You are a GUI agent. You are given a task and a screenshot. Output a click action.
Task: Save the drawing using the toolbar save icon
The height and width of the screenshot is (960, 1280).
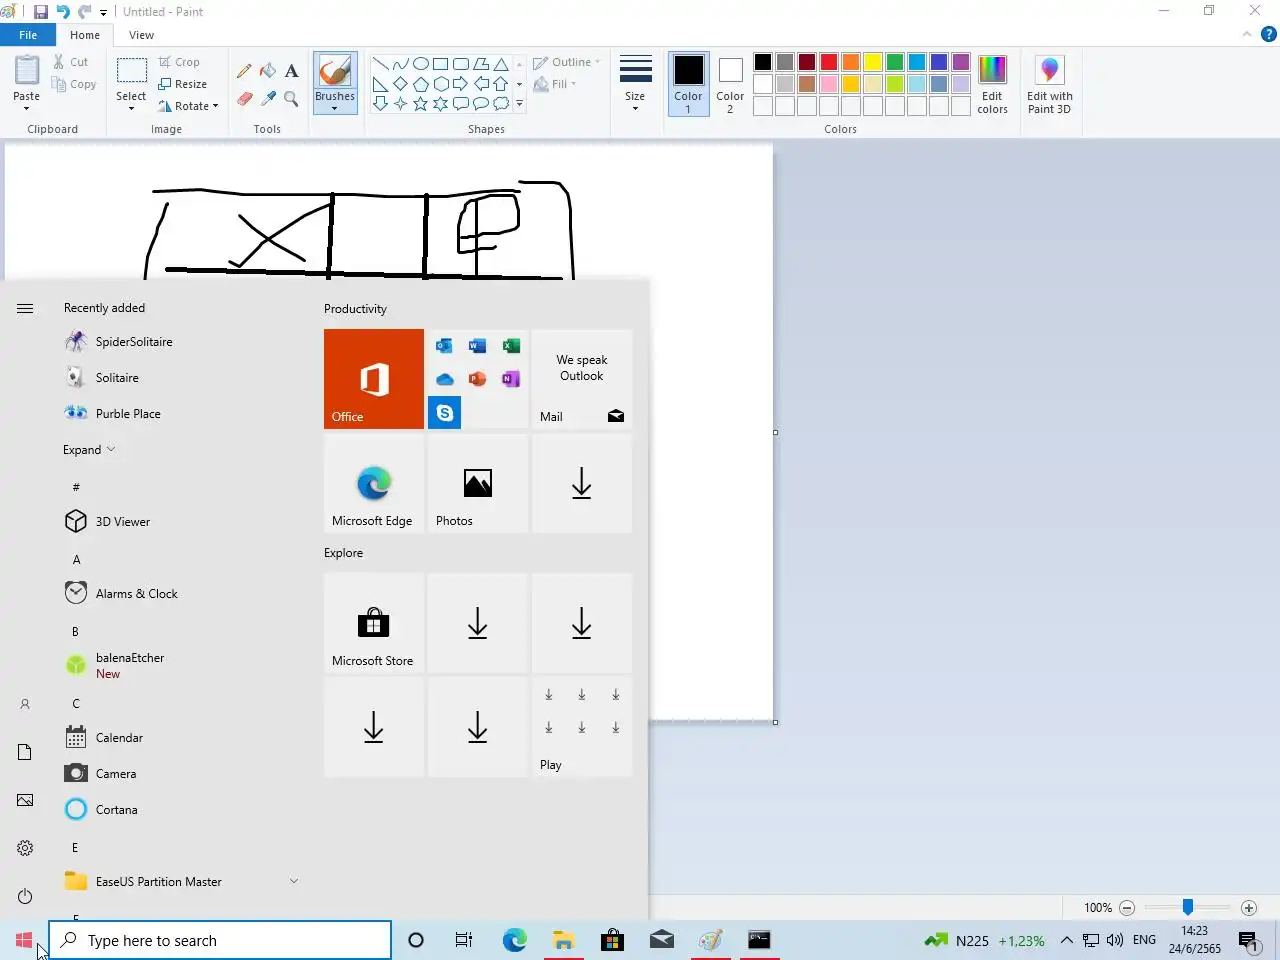pos(41,12)
